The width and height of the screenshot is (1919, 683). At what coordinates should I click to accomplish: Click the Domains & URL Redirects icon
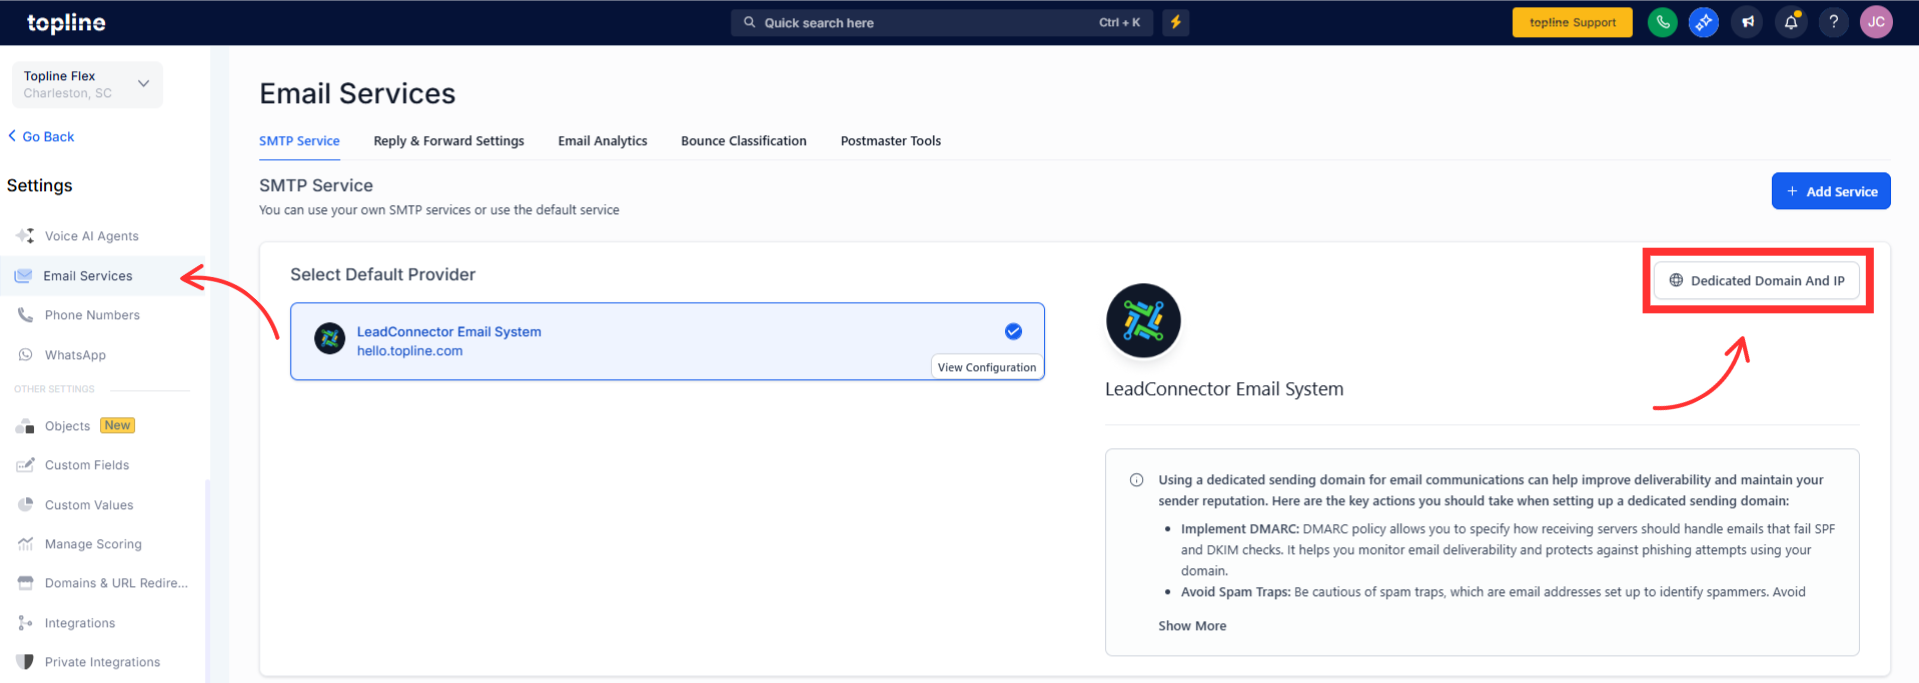coord(25,583)
